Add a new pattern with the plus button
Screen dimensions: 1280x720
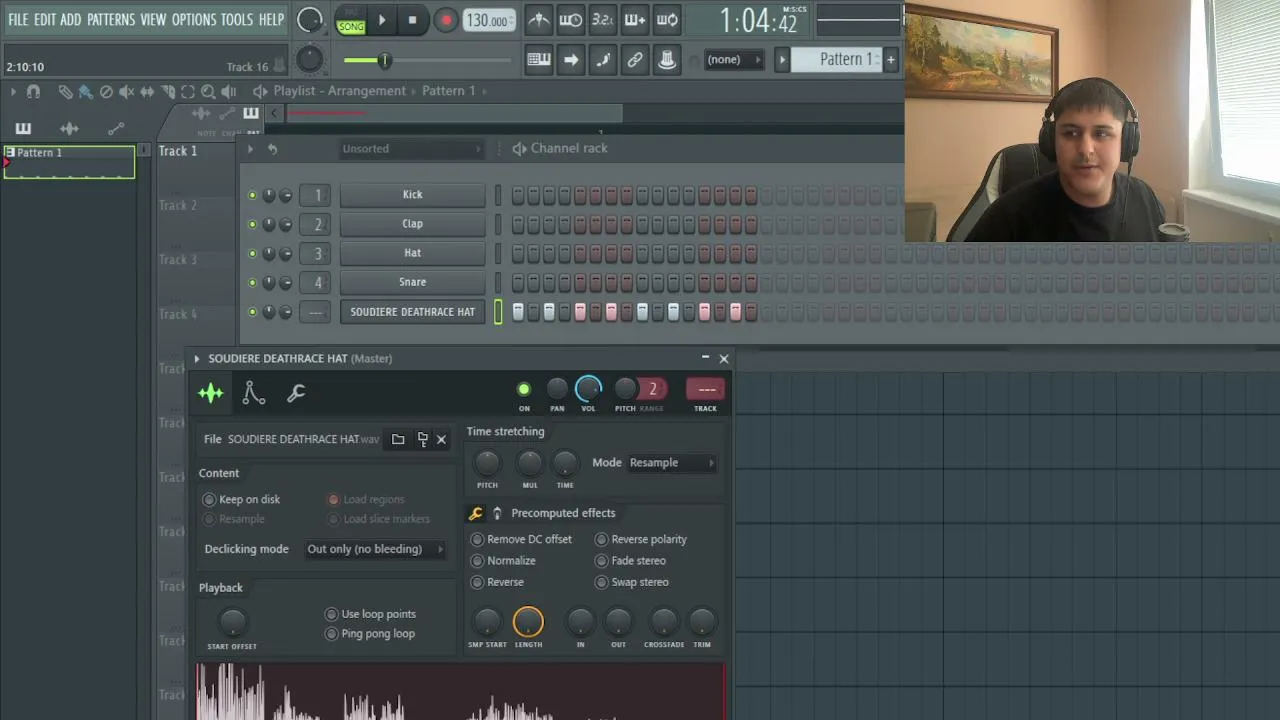tap(890, 60)
